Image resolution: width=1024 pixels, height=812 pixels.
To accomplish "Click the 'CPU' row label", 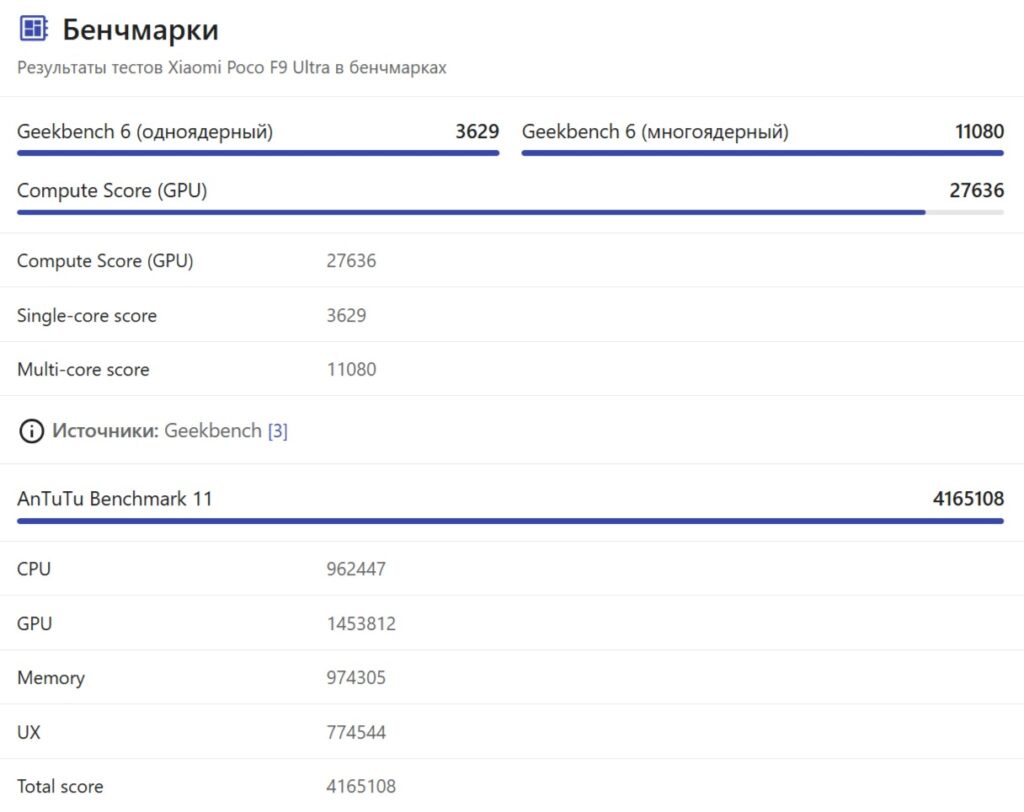I will point(34,569).
